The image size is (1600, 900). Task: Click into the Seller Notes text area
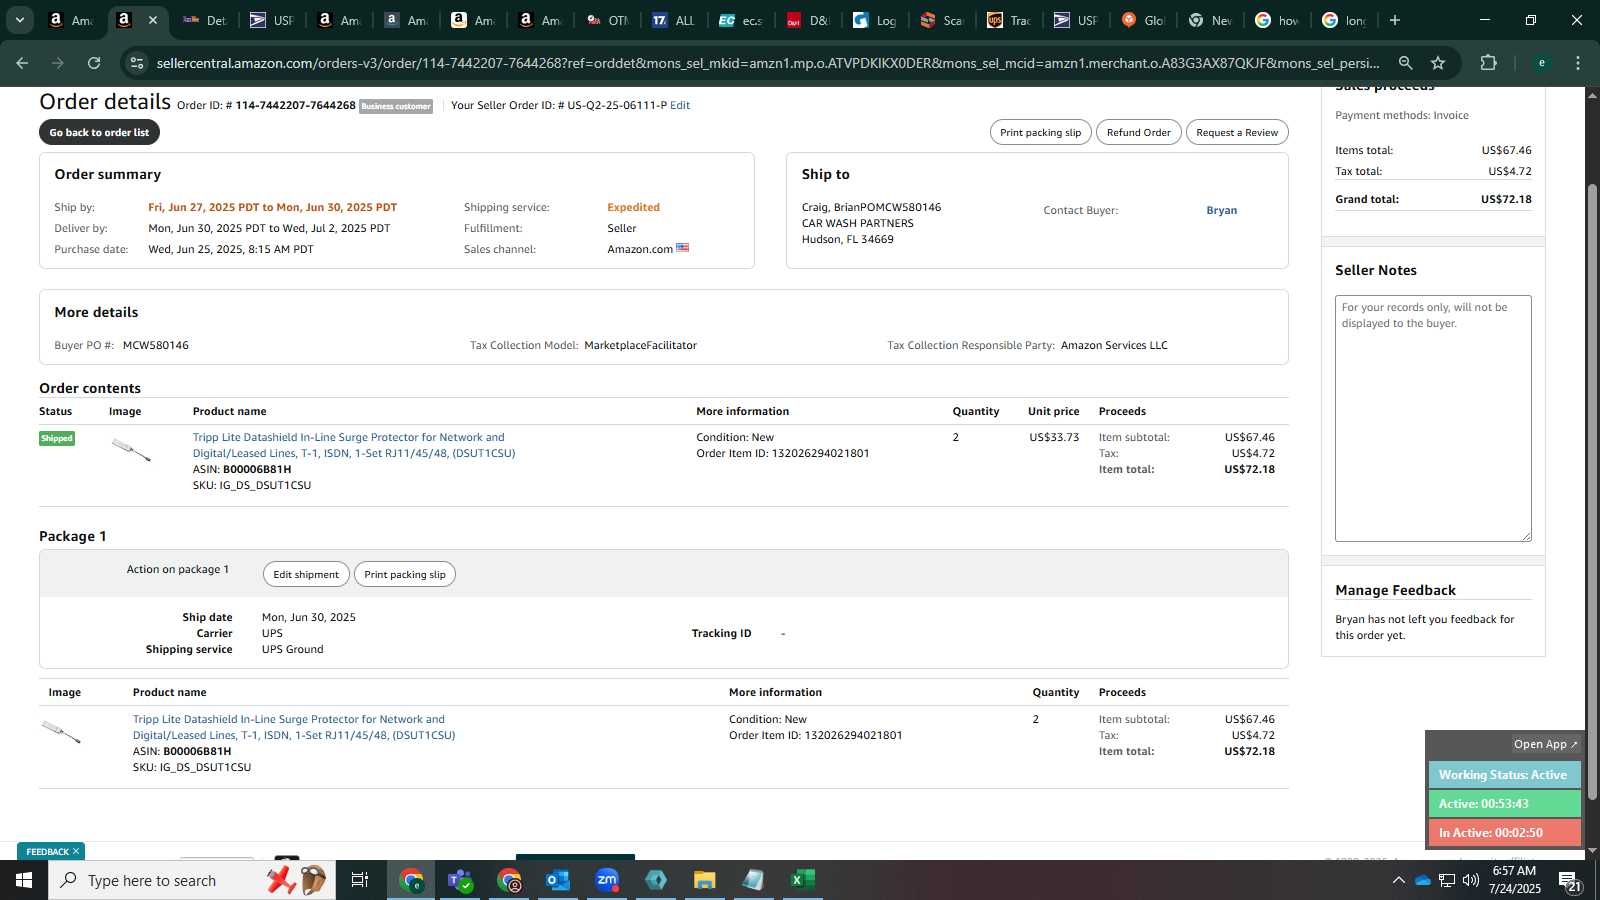(1433, 418)
